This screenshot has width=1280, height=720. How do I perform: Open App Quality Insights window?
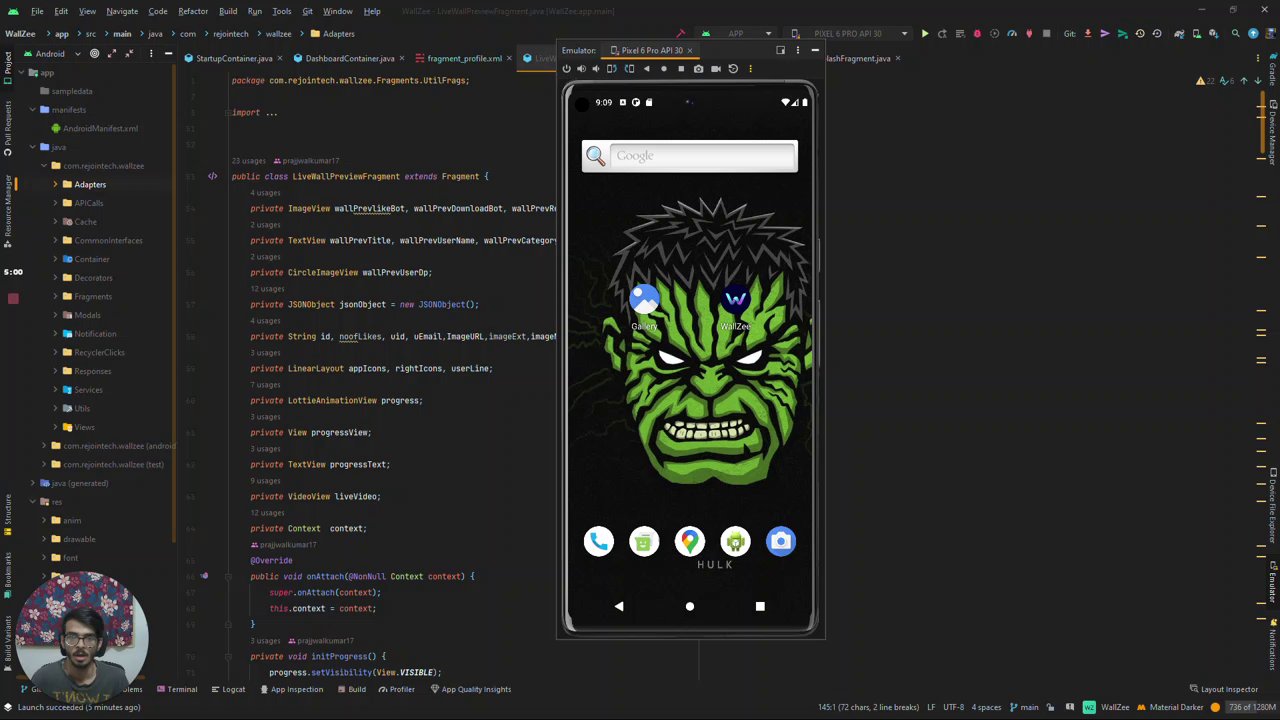click(471, 689)
